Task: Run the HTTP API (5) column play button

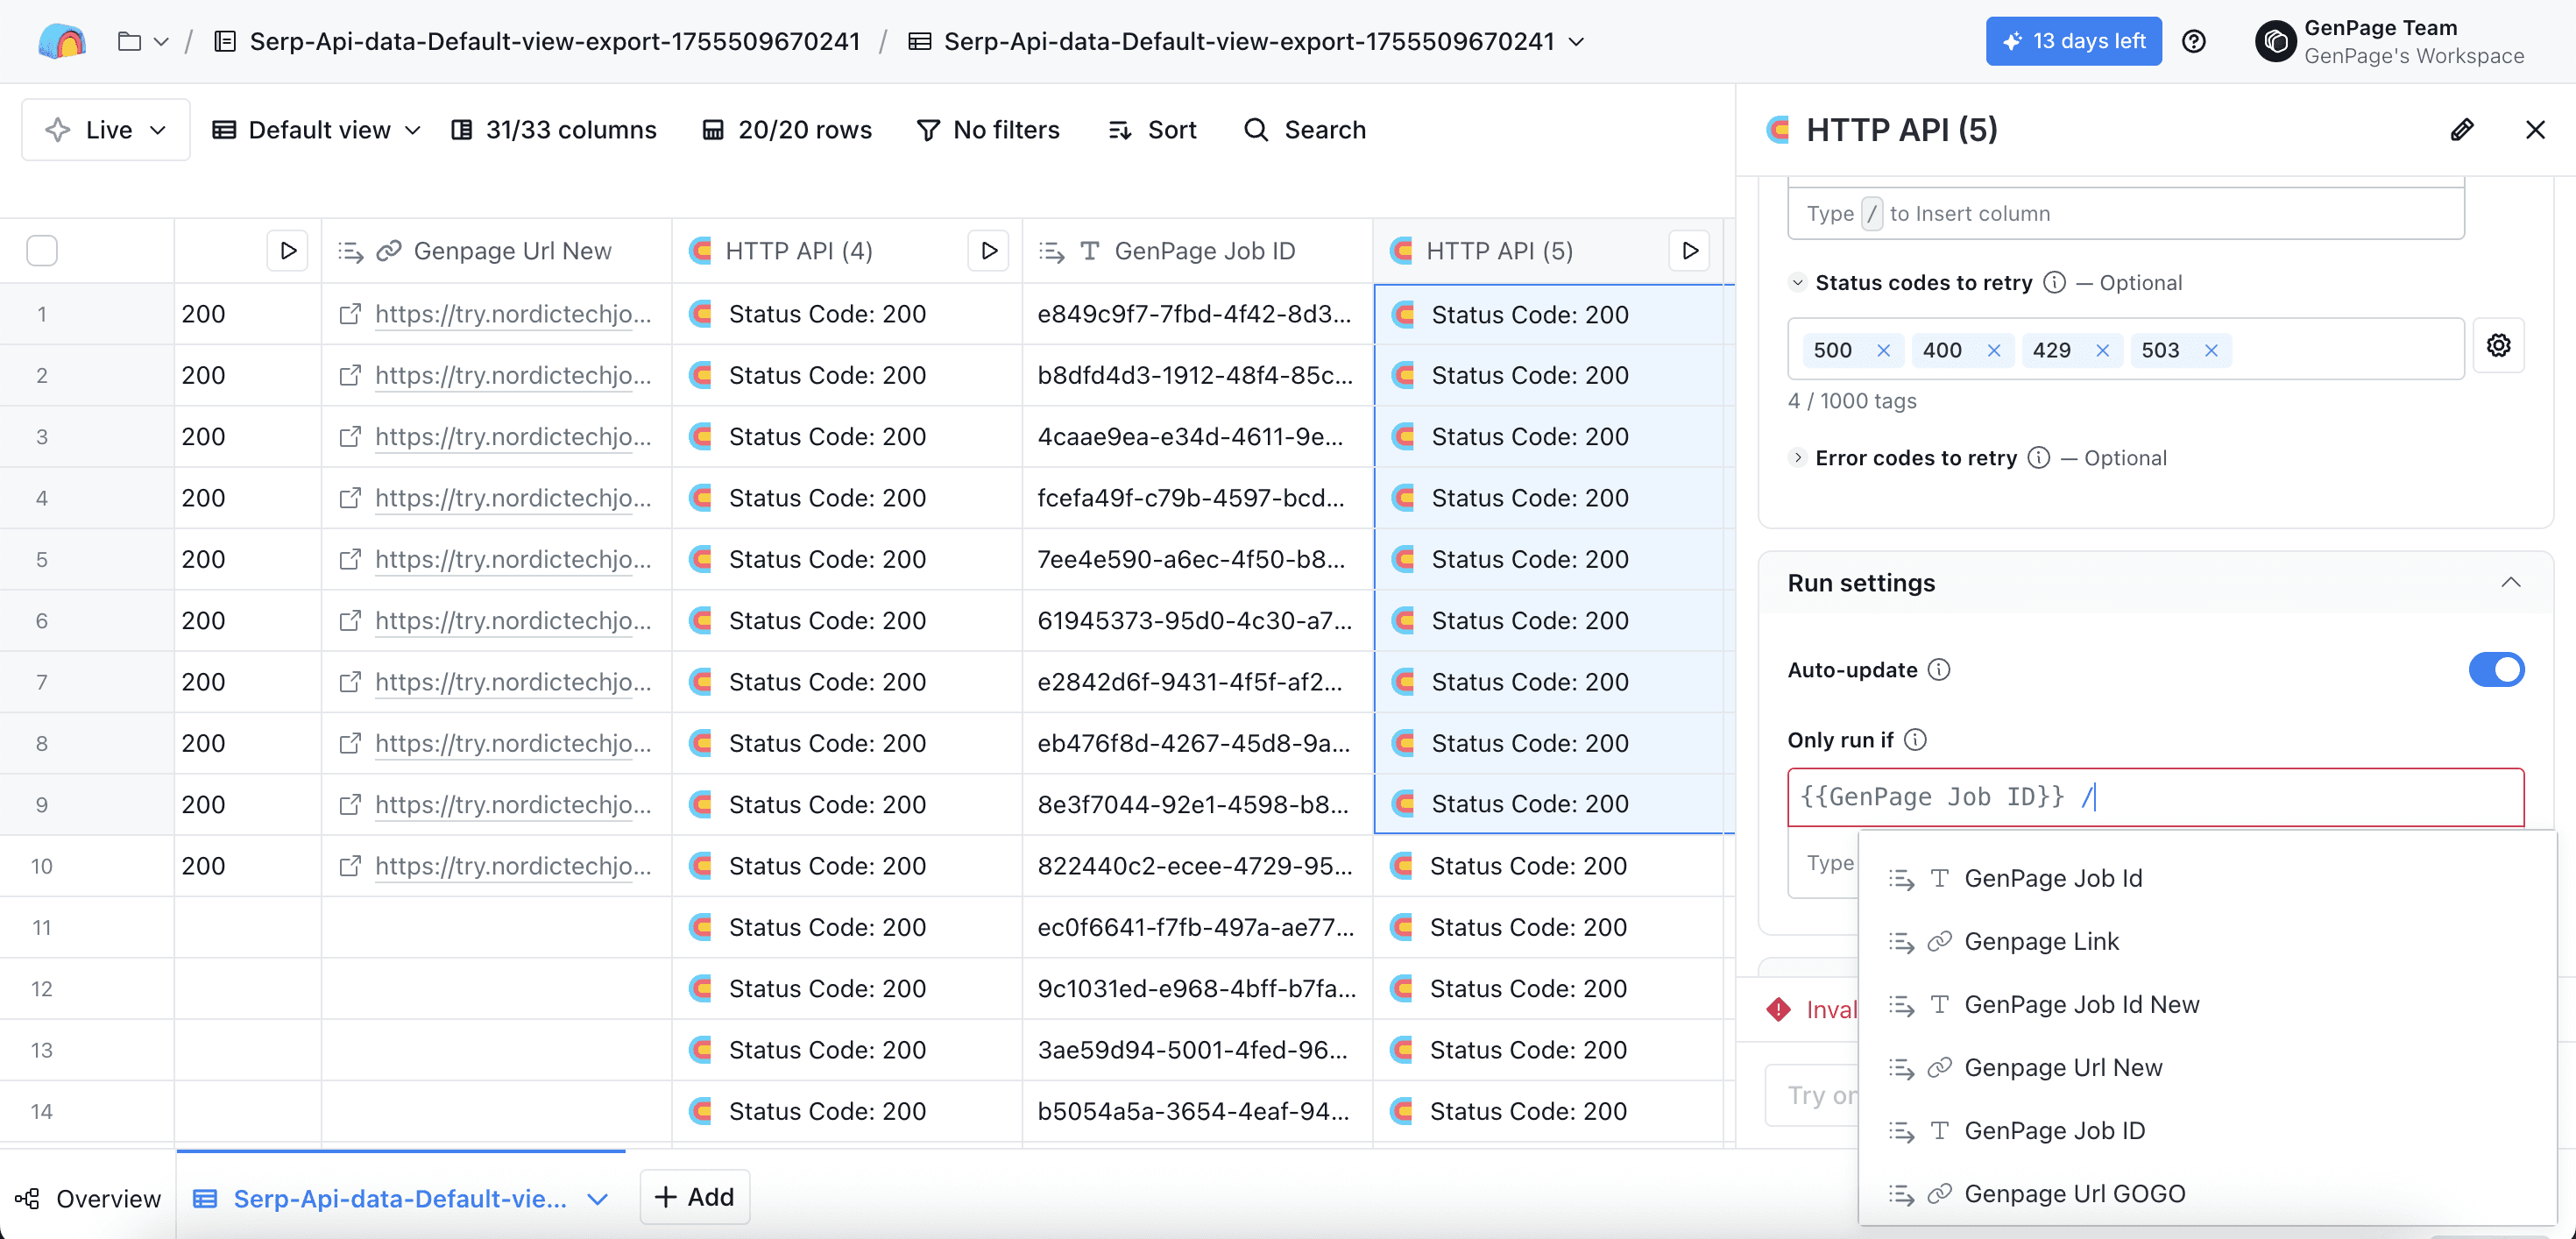Action: coord(1689,250)
